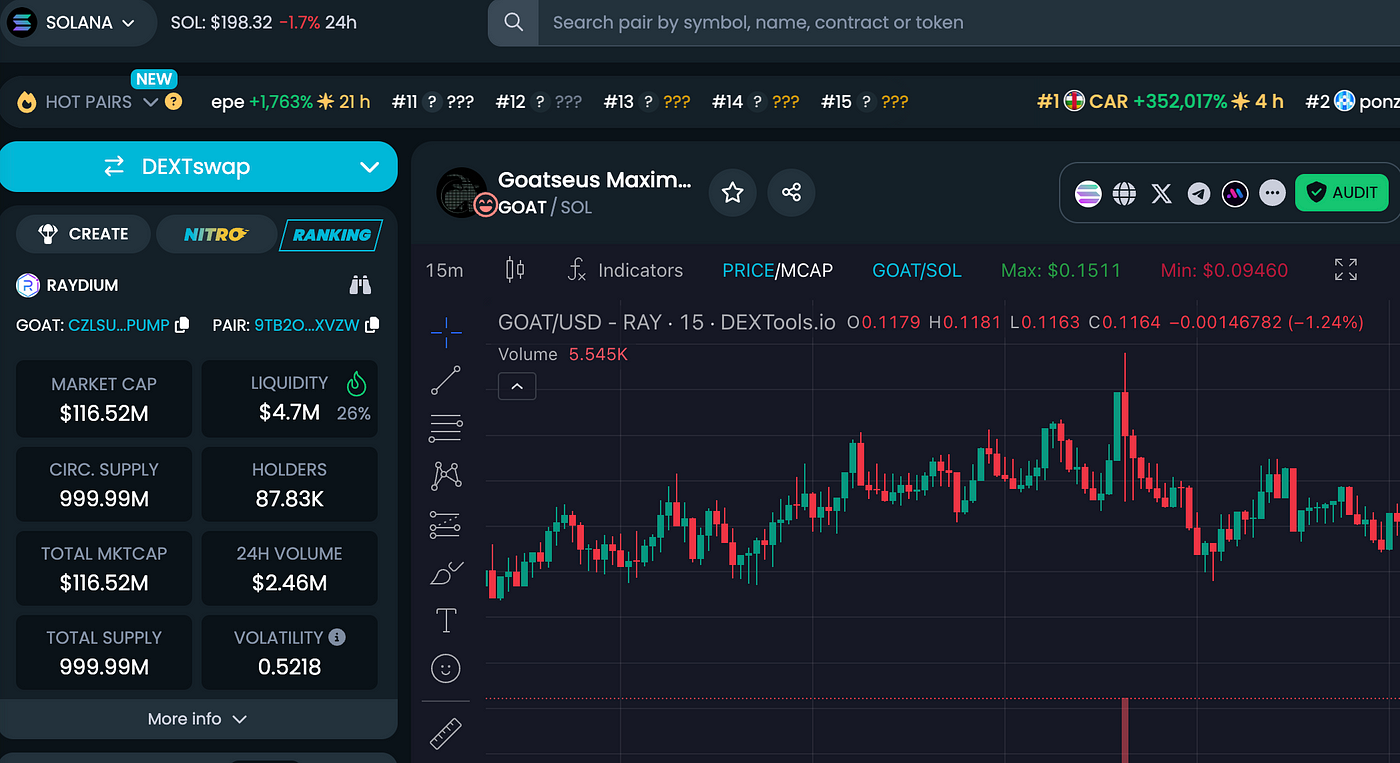Image resolution: width=1400 pixels, height=763 pixels.
Task: Click the search pair input field
Action: 968,22
